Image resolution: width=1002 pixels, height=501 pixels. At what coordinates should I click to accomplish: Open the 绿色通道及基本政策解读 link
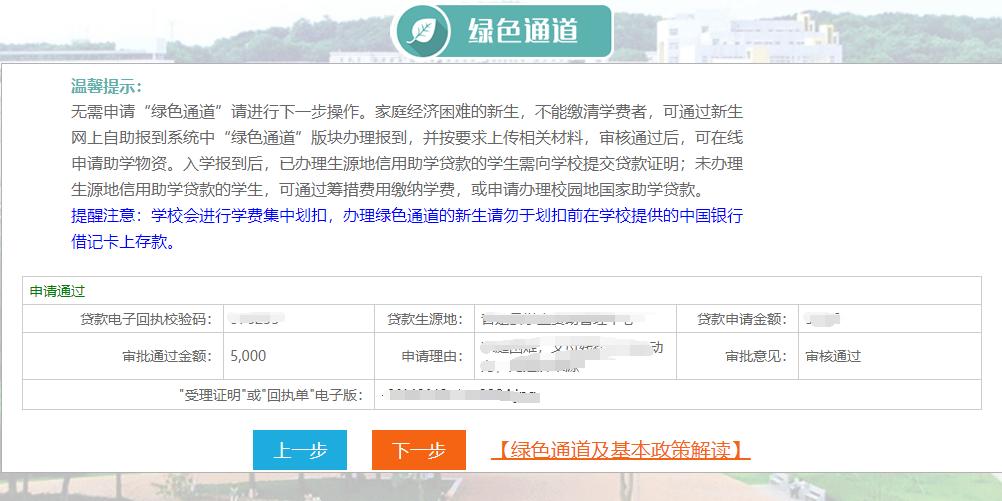point(620,450)
